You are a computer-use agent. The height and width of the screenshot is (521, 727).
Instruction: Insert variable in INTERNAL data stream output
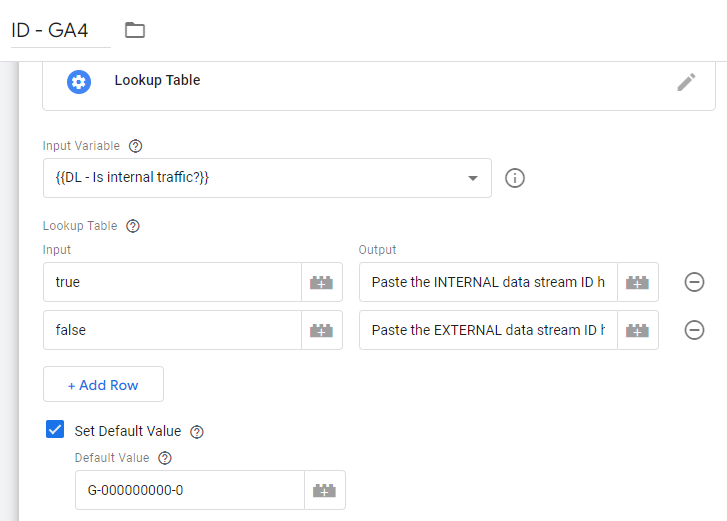point(638,282)
